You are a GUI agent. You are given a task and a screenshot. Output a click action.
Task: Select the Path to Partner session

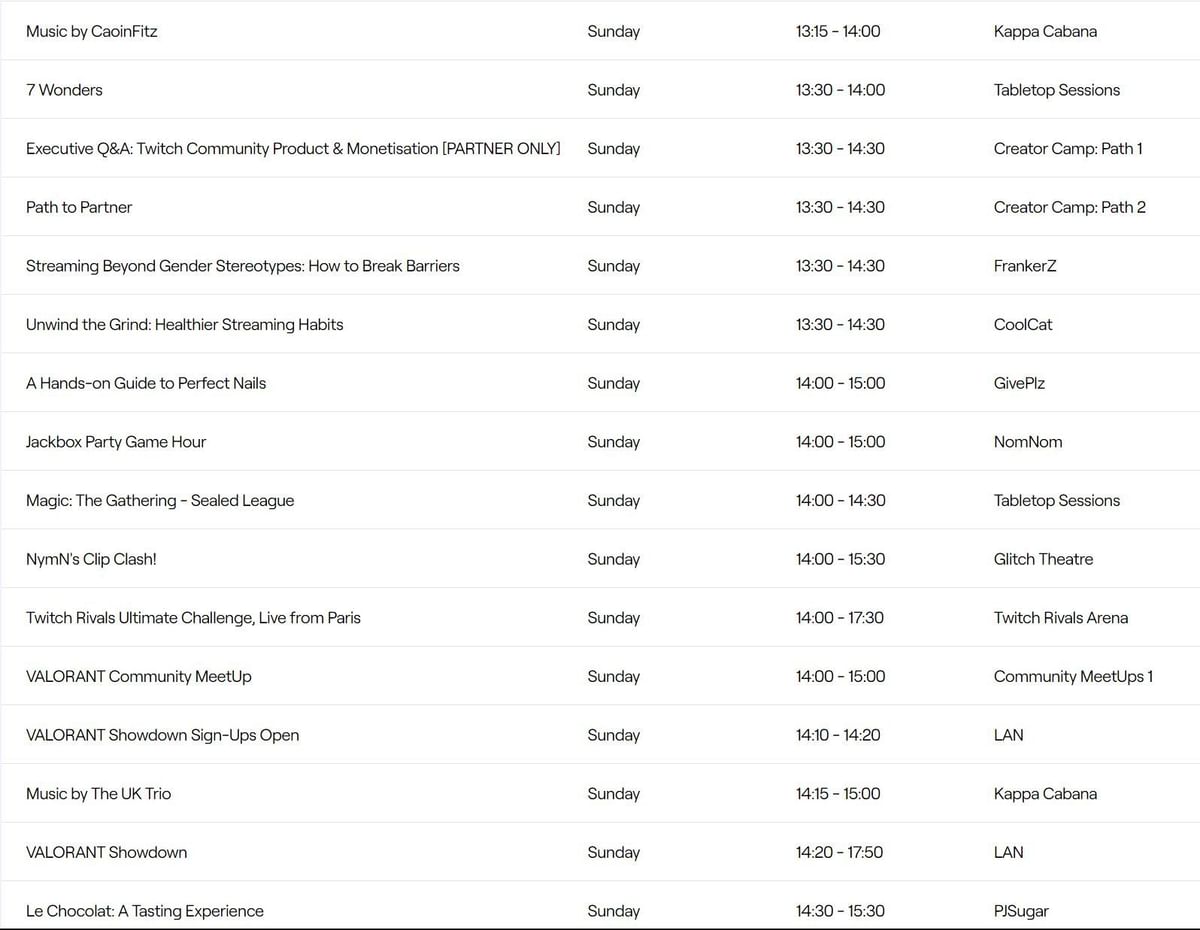click(x=79, y=207)
